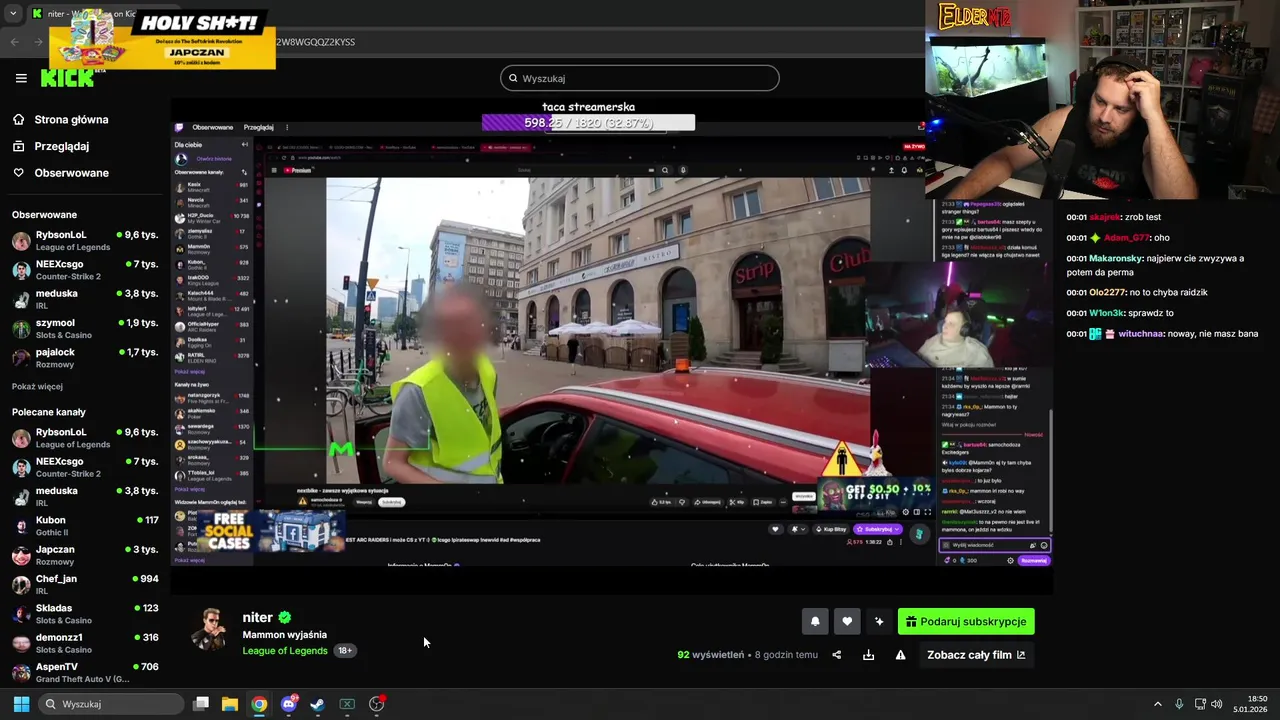Open Task View in taskbar

201,704
